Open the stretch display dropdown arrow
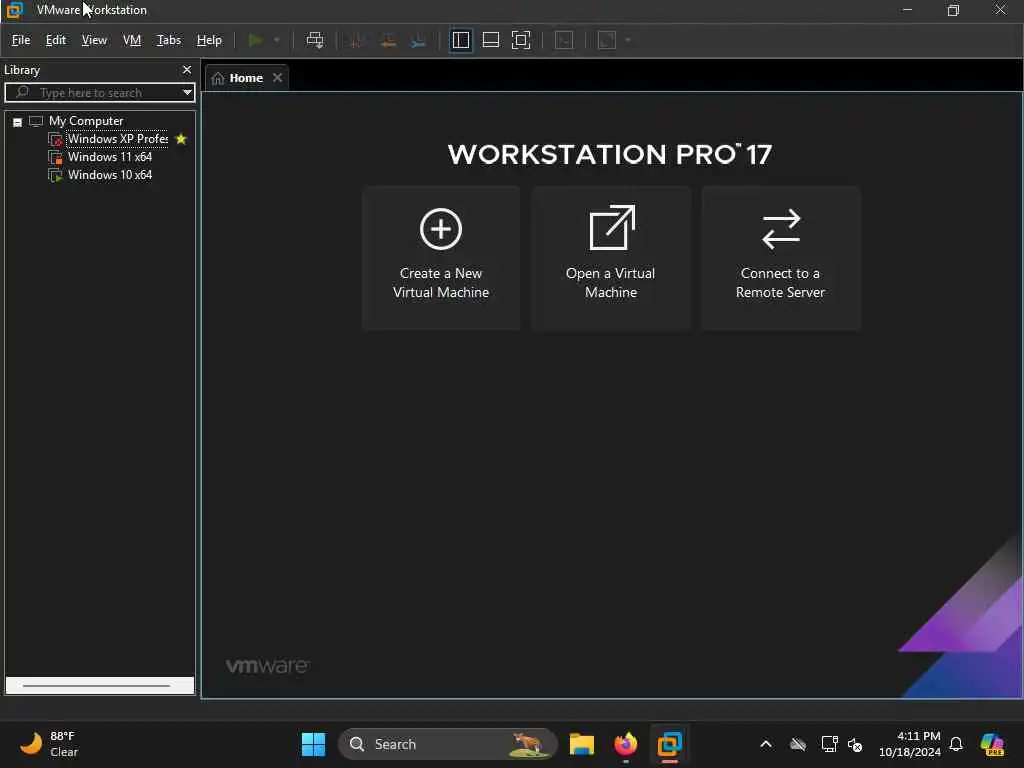The width and height of the screenshot is (1024, 768). coord(628,40)
